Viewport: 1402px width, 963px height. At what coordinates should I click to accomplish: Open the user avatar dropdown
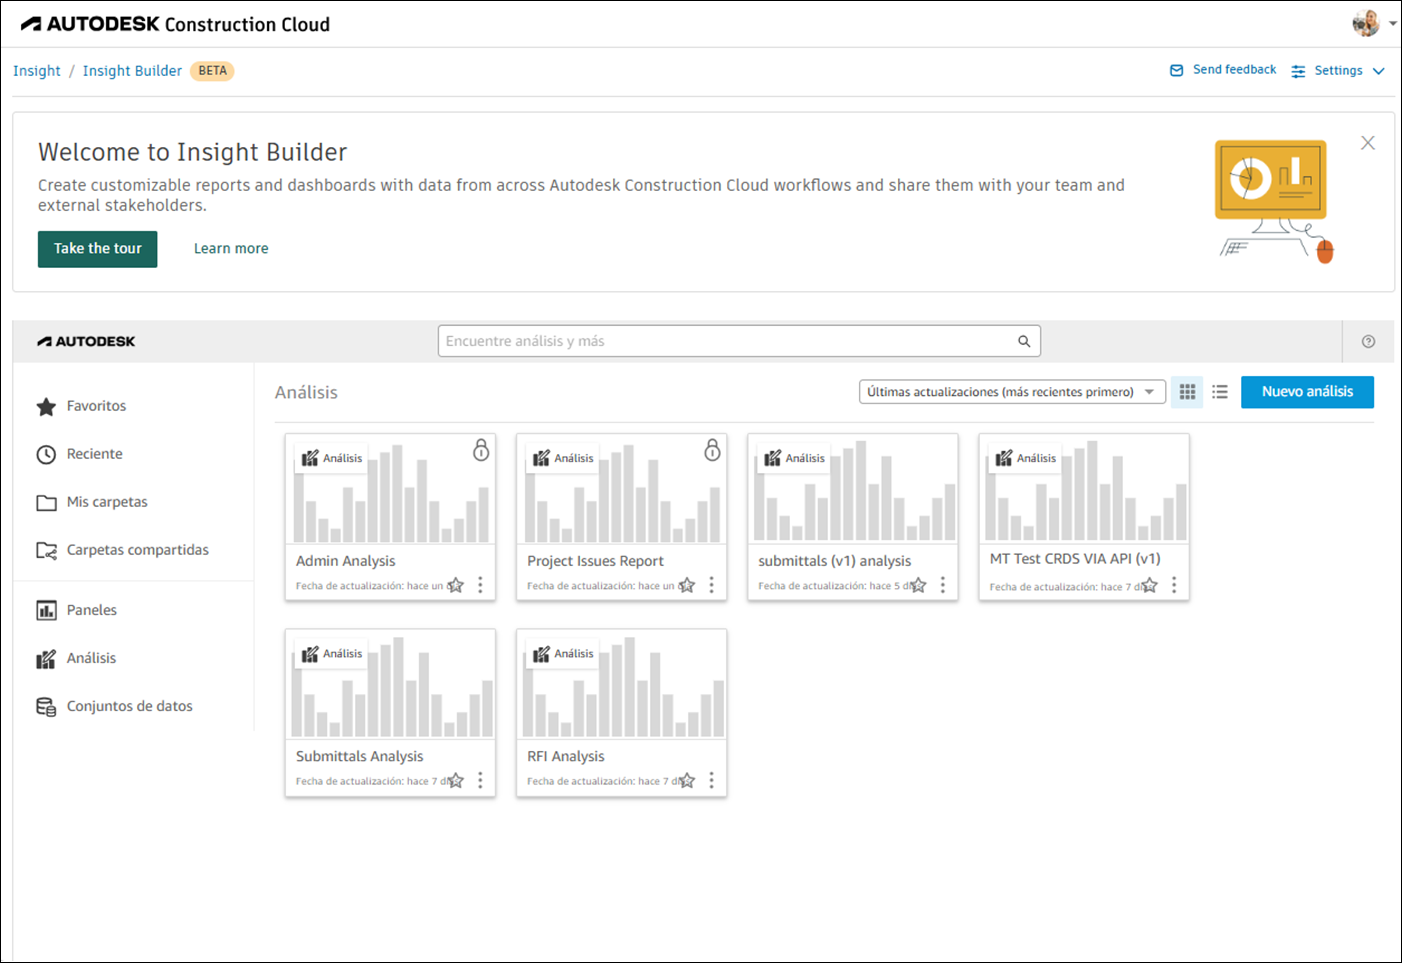[1365, 22]
